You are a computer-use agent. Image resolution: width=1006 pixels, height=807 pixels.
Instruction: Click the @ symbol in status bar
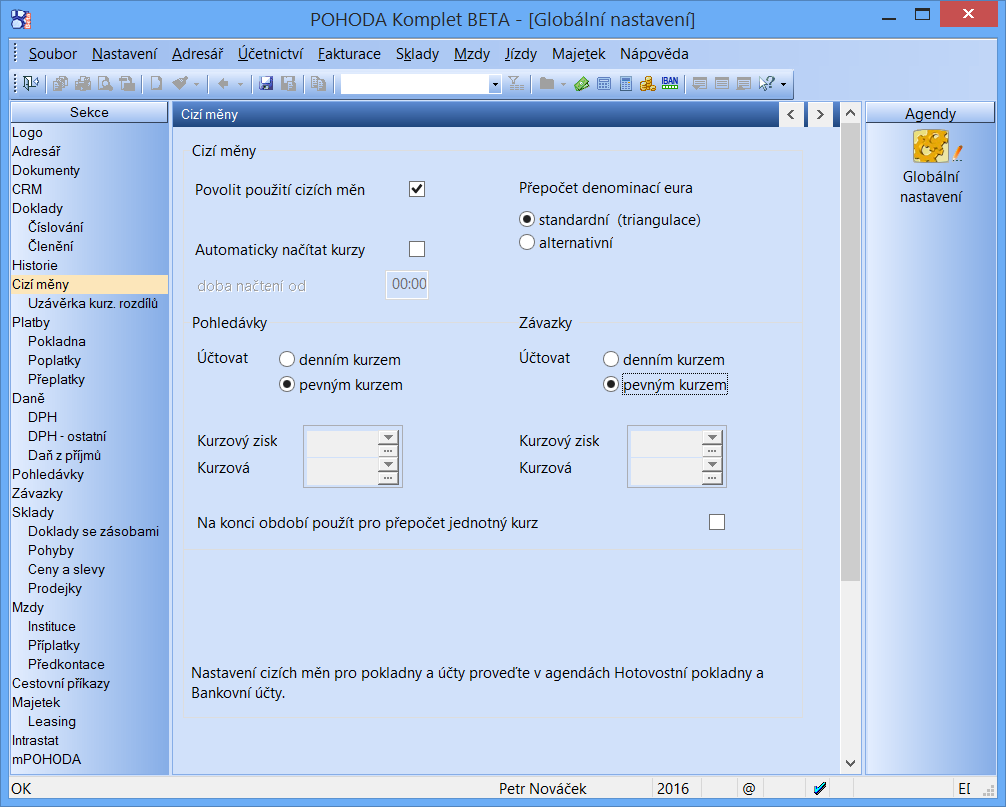(x=749, y=788)
